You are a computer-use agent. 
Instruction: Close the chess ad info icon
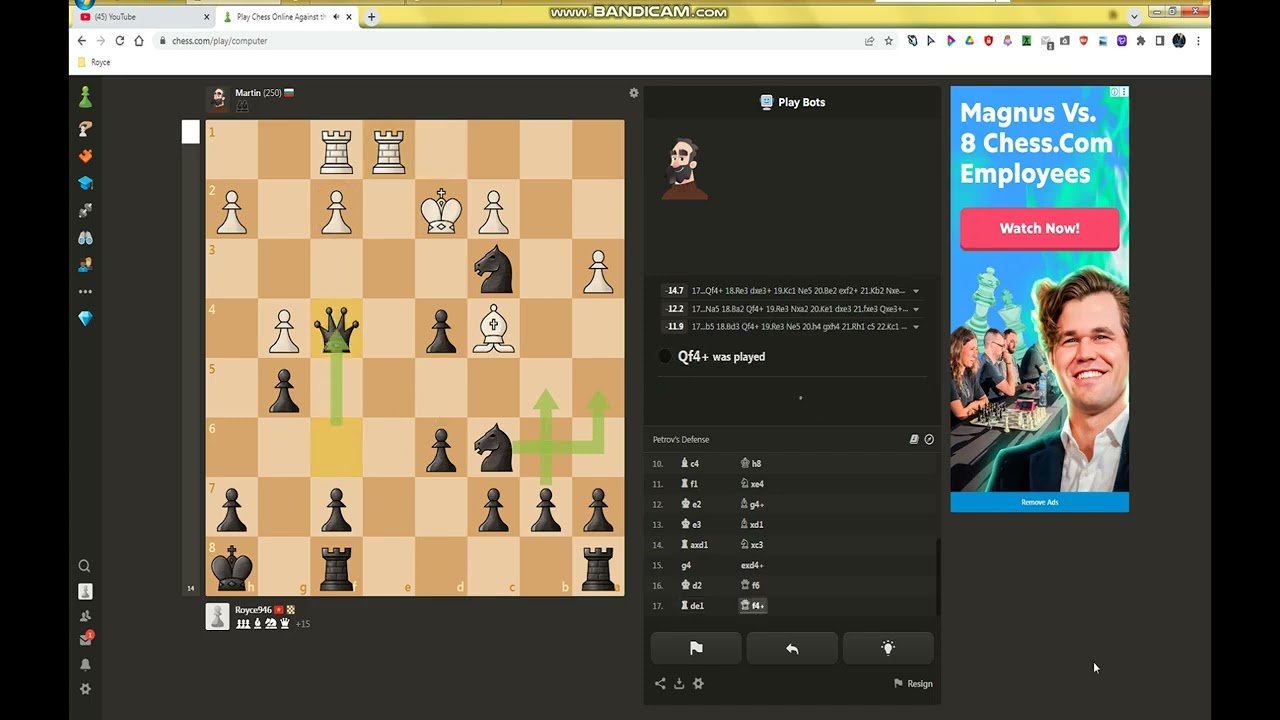pos(1115,92)
